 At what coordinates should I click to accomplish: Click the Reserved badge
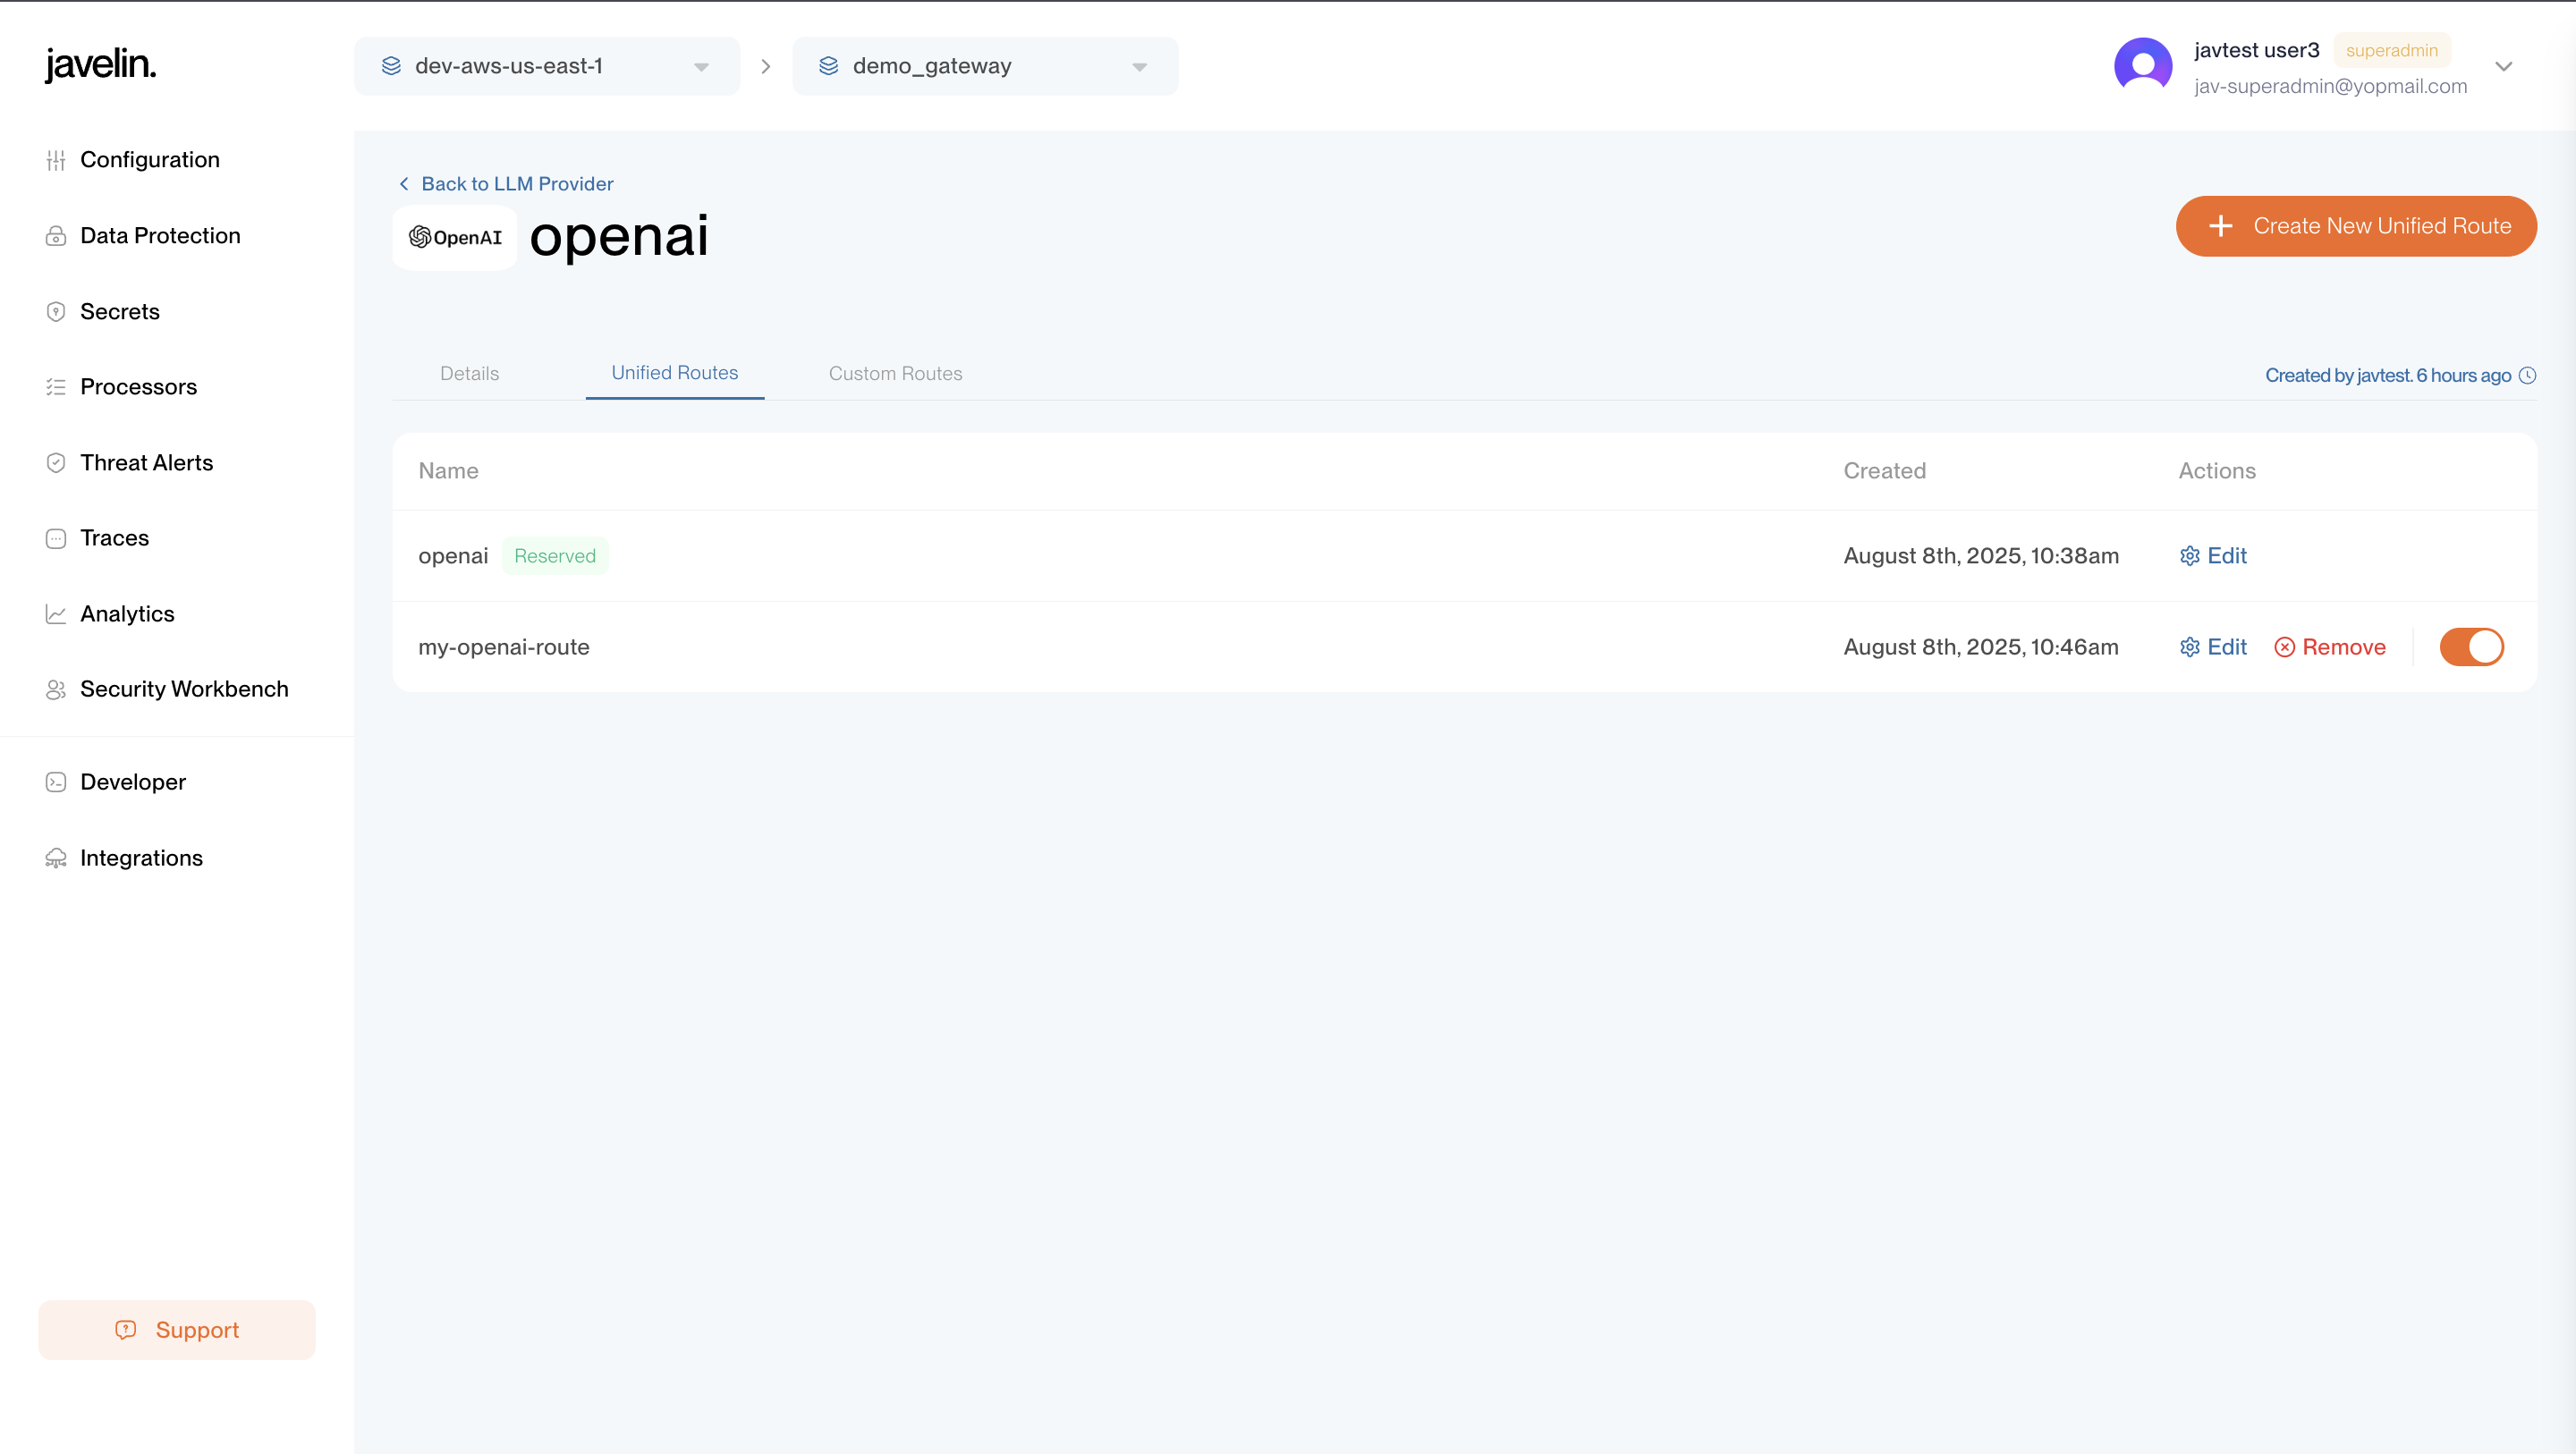[x=555, y=556]
